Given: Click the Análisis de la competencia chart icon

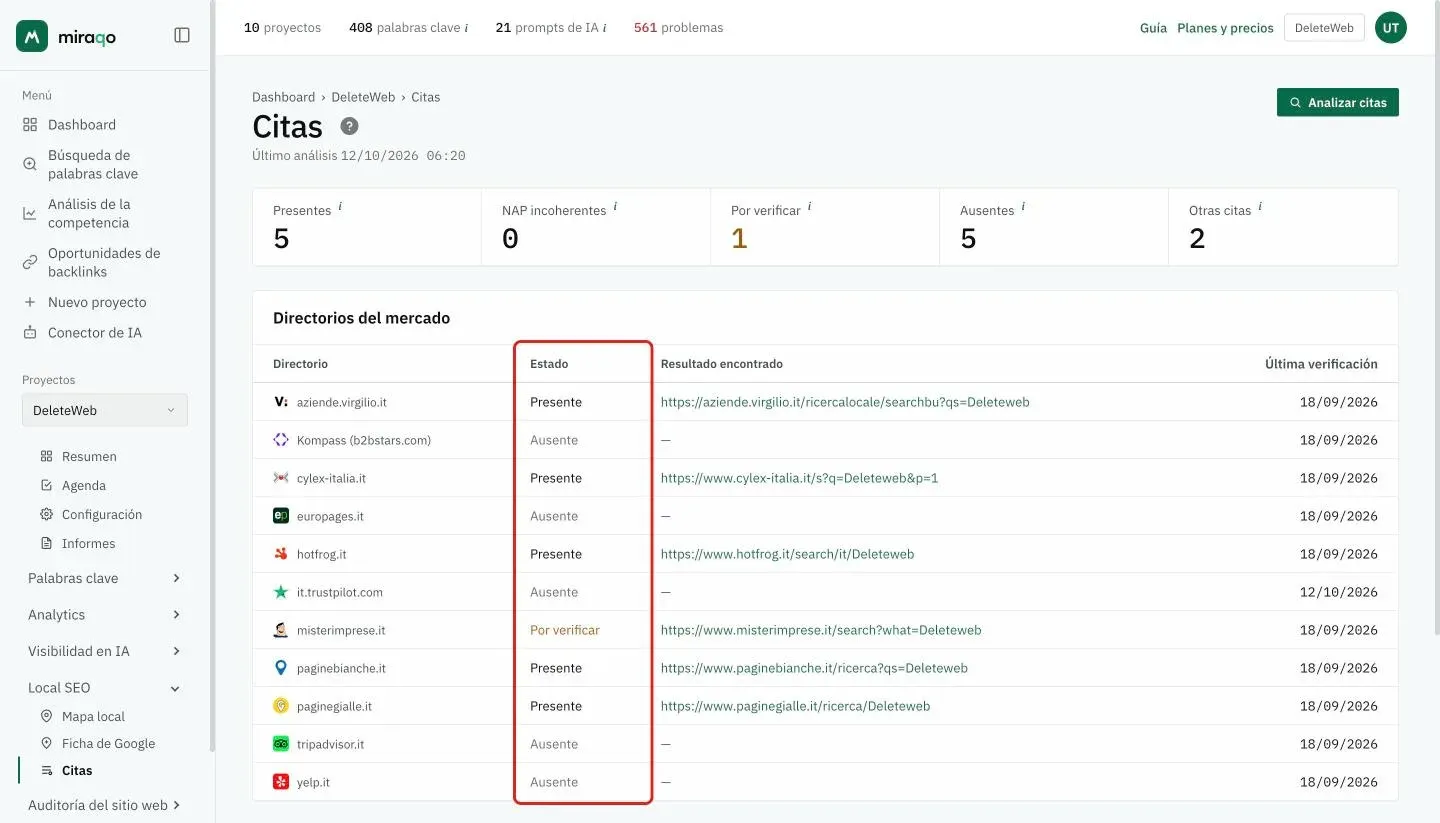Looking at the screenshot, I should 30,213.
